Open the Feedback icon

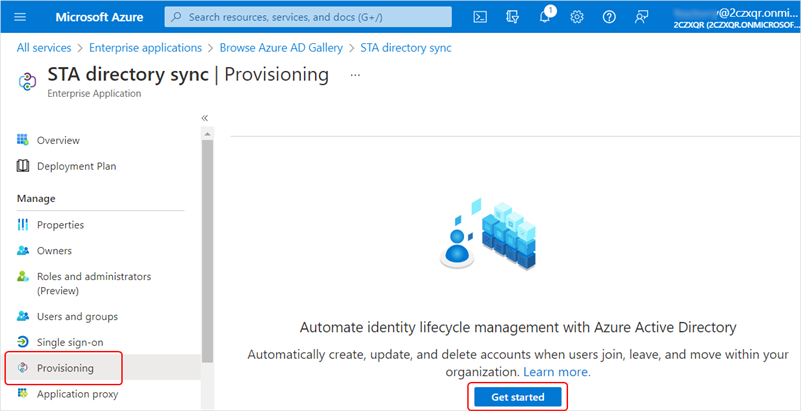[641, 17]
